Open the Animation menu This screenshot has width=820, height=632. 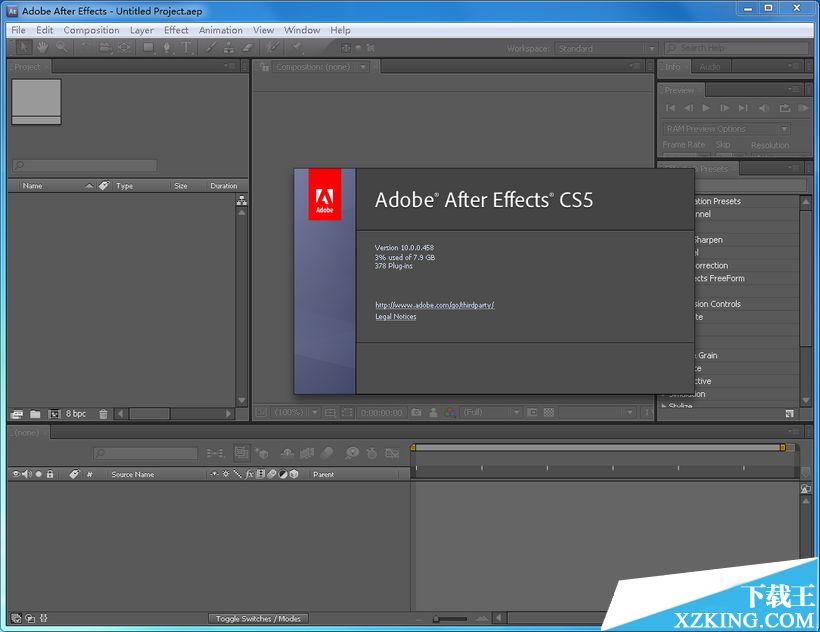tap(221, 30)
